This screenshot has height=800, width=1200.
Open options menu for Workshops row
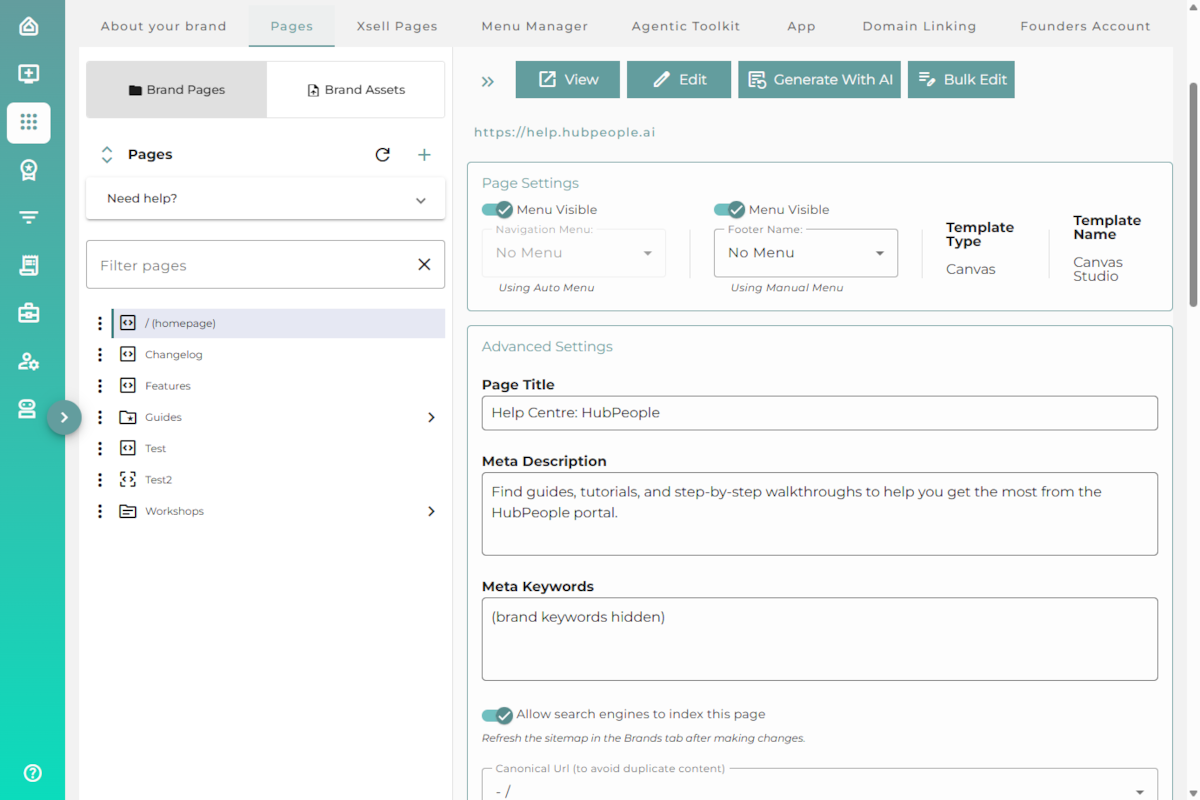click(x=100, y=511)
